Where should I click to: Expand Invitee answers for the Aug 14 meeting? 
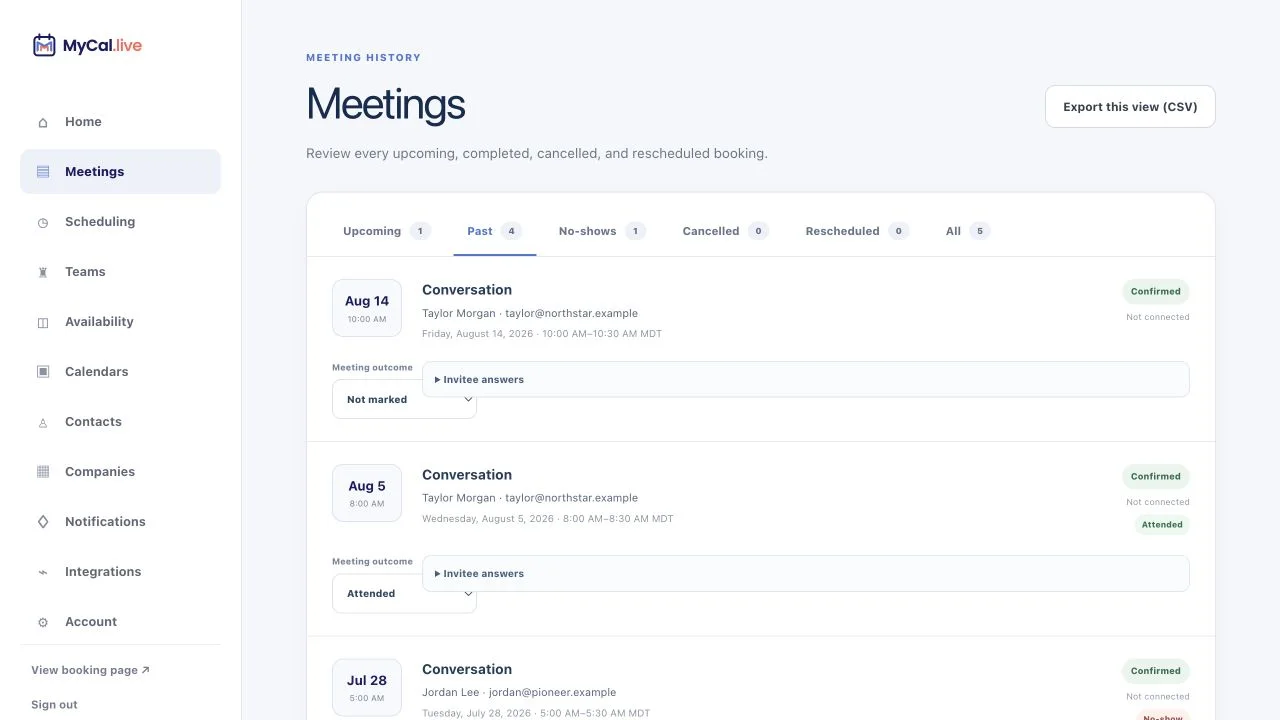coord(806,379)
